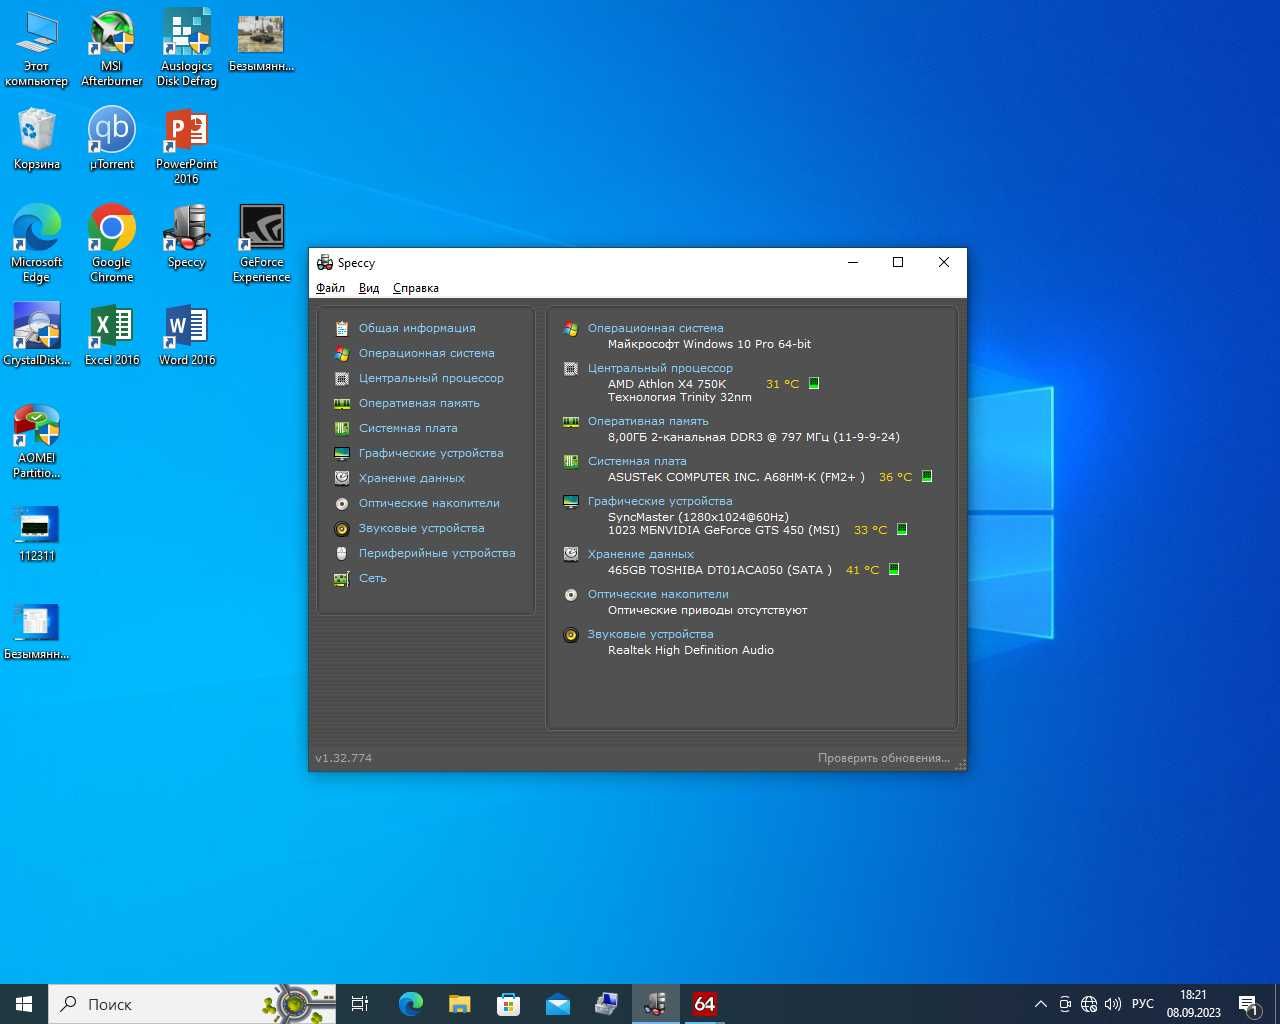Screen dimensions: 1280x1024
Task: Open Microsoft Store from the taskbar
Action: pyautogui.click(x=509, y=1004)
